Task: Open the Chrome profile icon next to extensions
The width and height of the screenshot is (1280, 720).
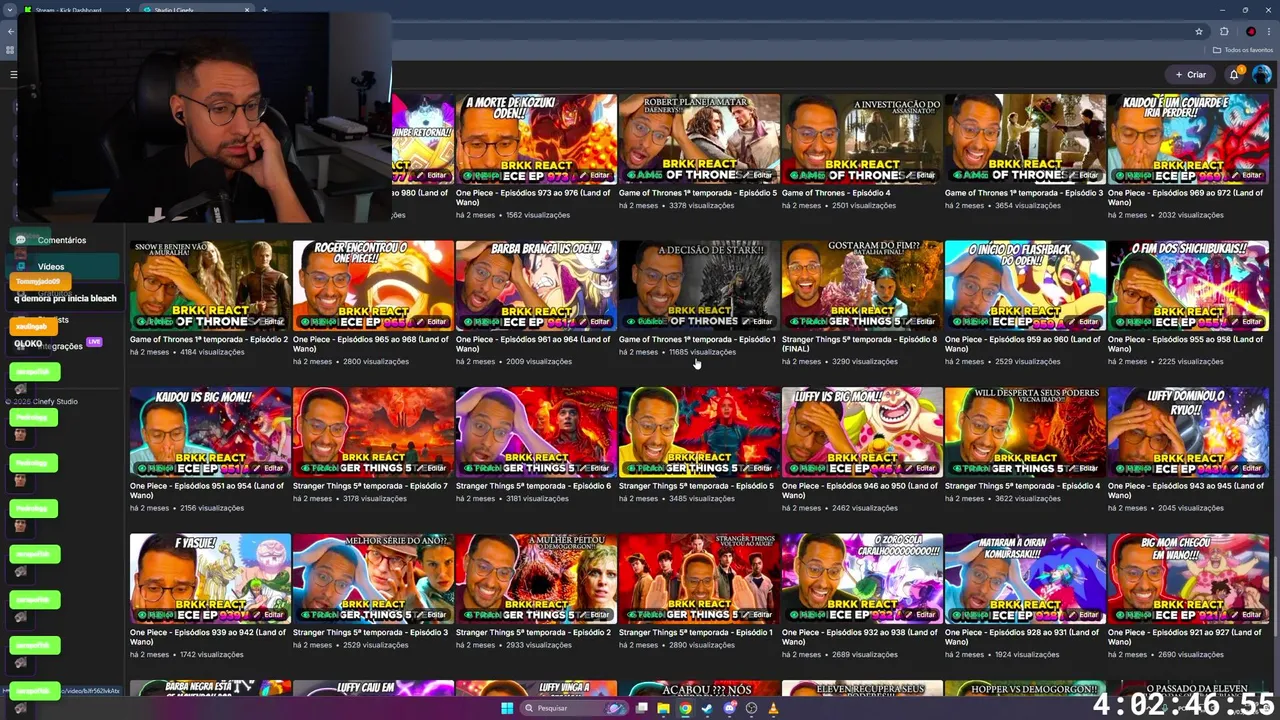Action: (1250, 31)
